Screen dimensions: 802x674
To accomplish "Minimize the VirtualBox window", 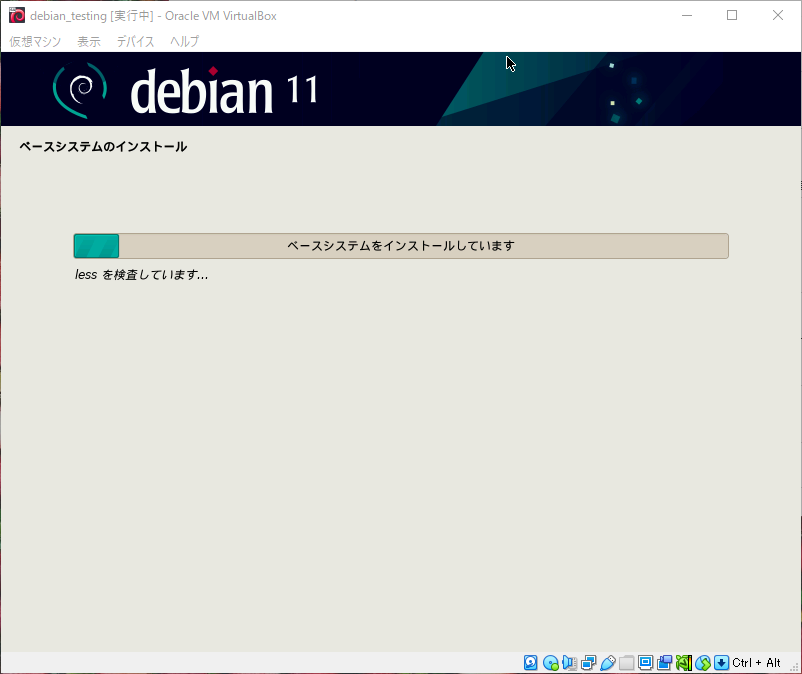I will [687, 15].
